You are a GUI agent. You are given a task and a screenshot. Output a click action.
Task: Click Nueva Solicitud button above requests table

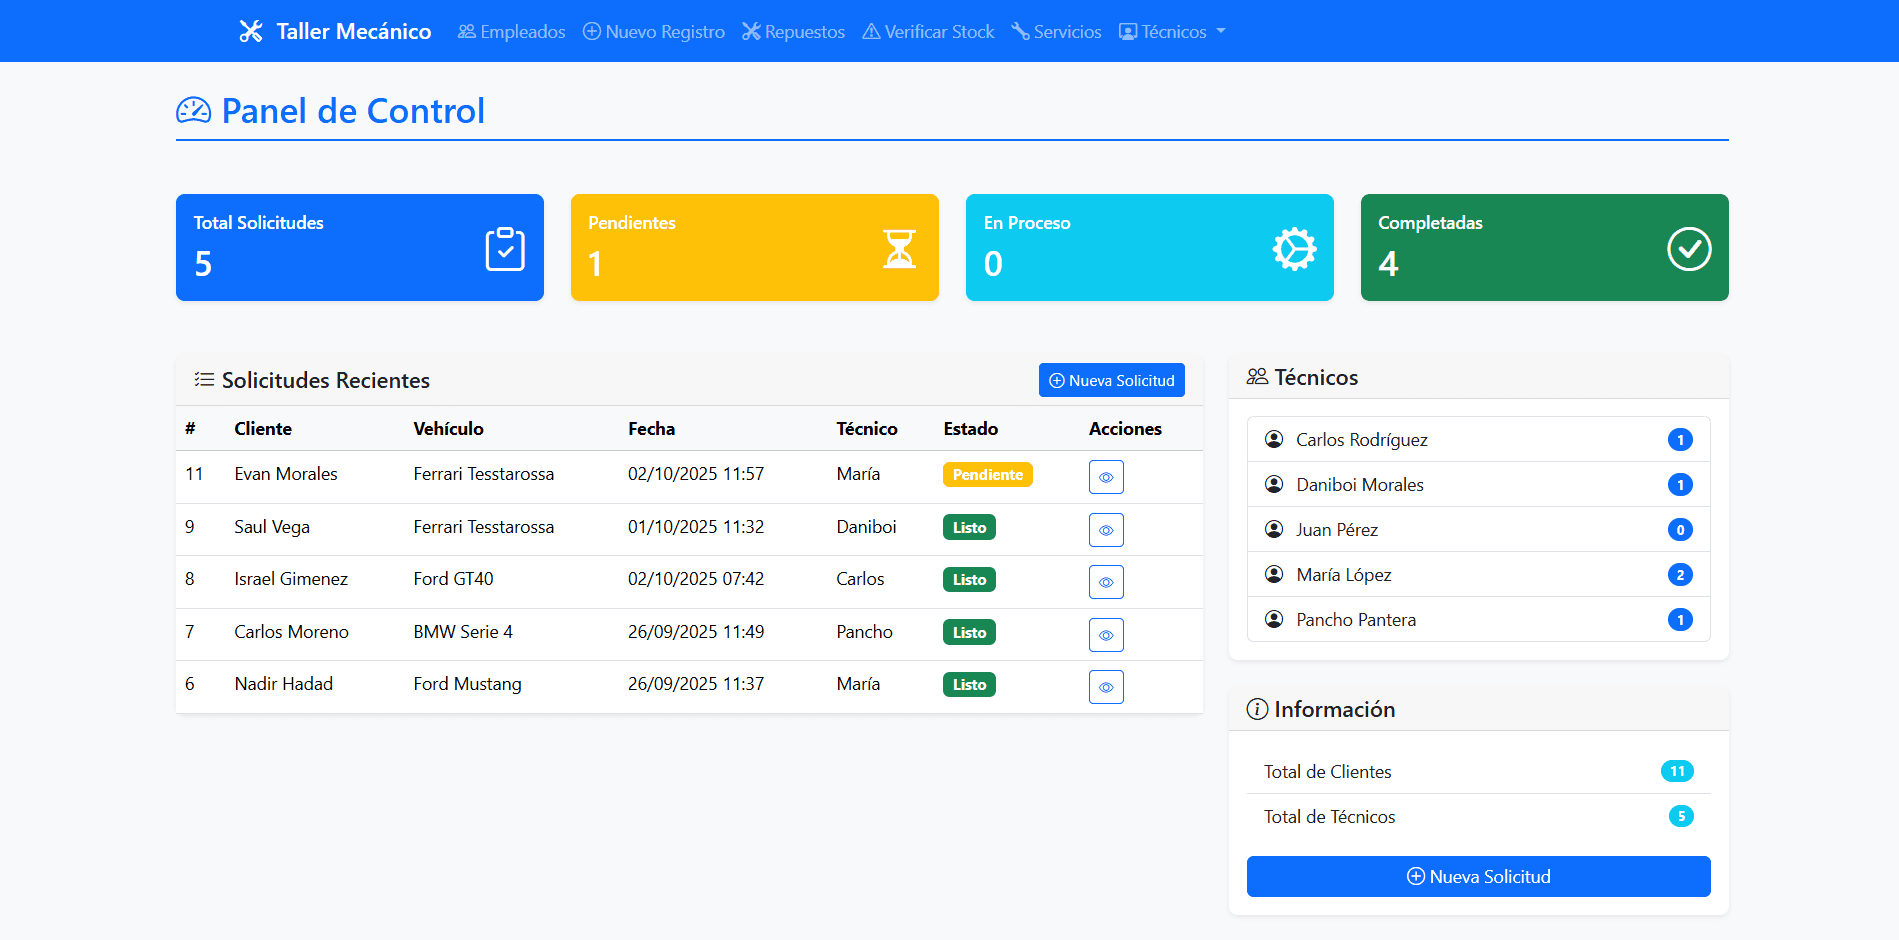(x=1112, y=380)
